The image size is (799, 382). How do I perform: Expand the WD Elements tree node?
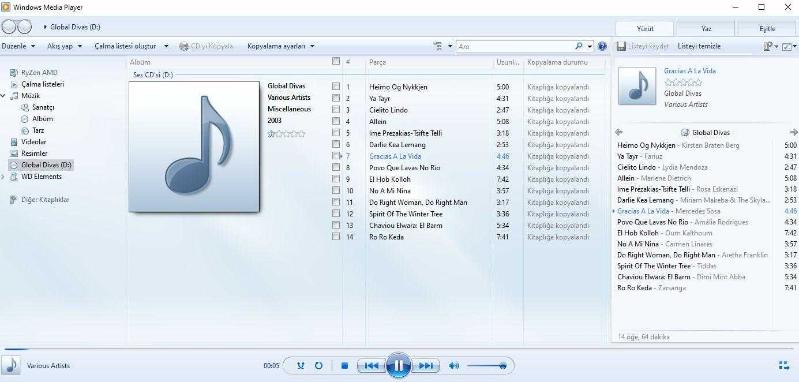4,177
